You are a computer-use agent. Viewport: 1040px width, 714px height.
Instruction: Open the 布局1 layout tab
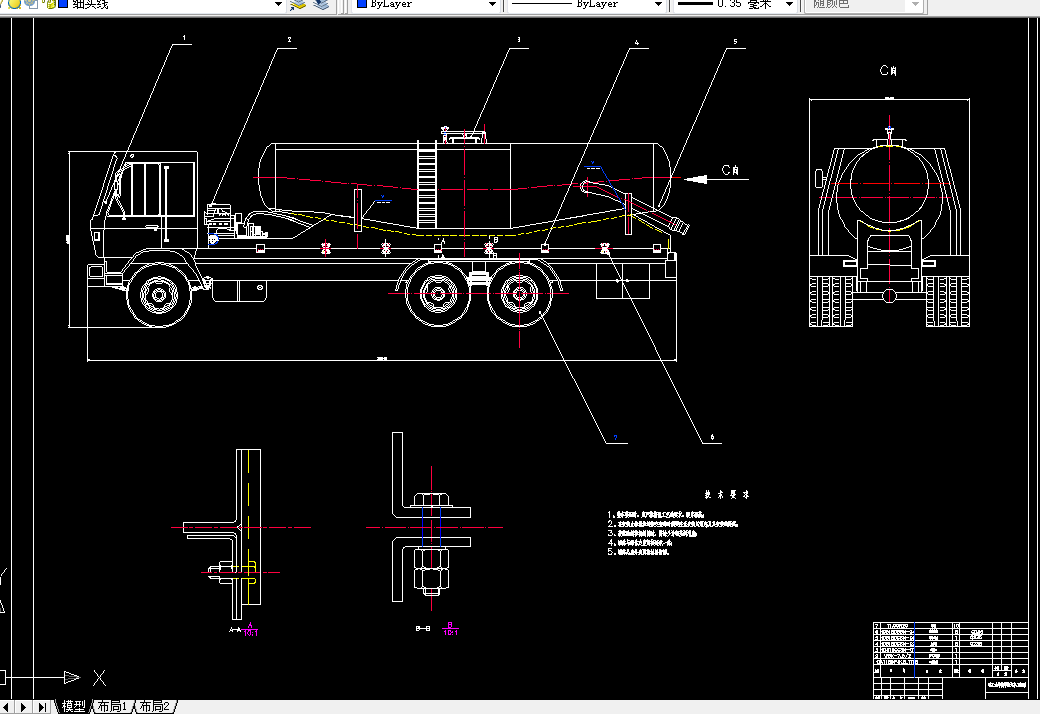point(112,707)
